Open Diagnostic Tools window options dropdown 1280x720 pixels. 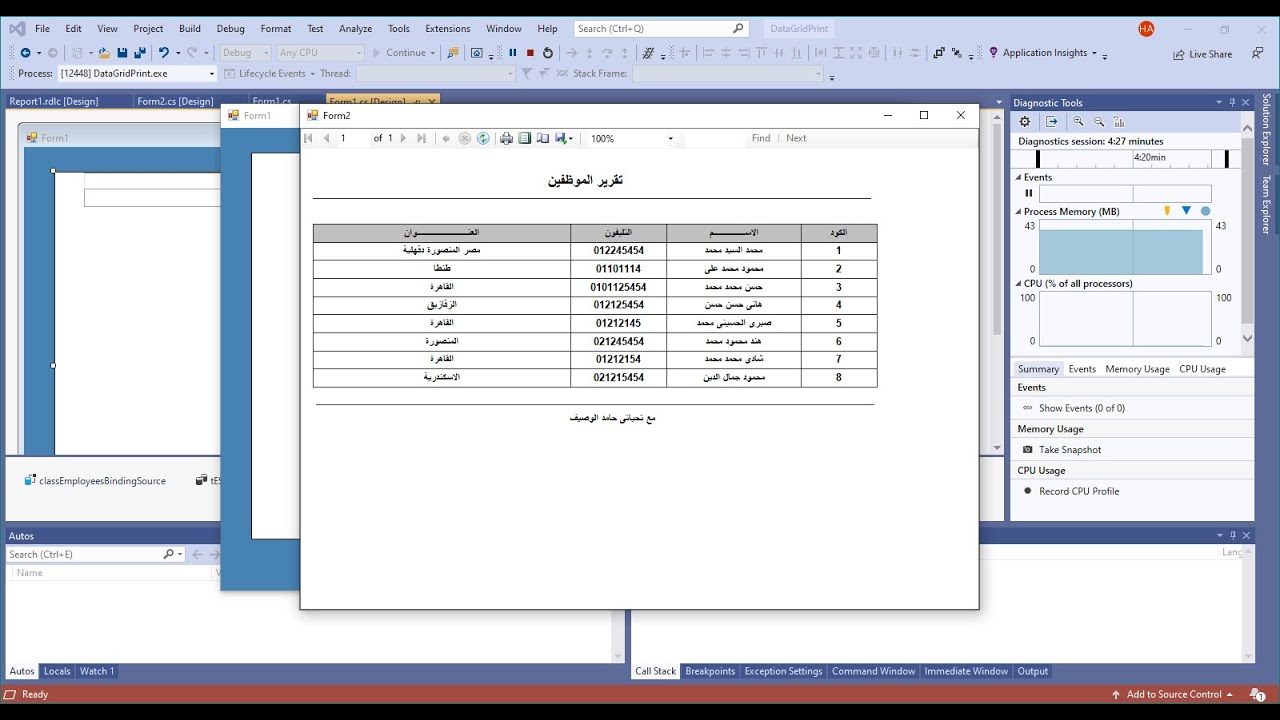pyautogui.click(x=1219, y=103)
